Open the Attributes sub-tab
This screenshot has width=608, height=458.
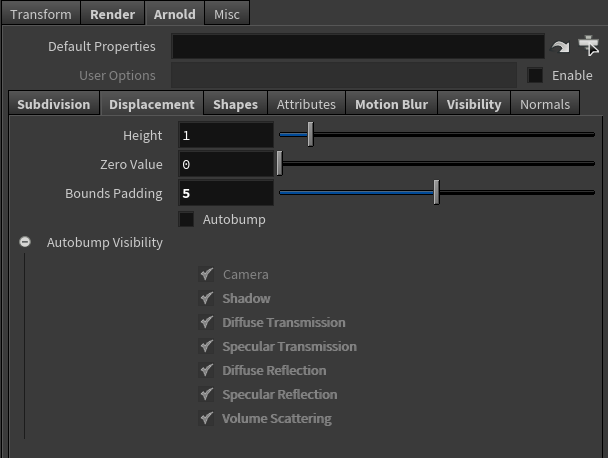coord(306,104)
